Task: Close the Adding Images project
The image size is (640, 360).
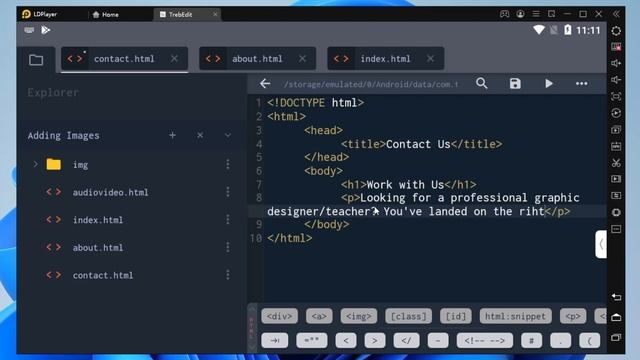Action: point(200,135)
